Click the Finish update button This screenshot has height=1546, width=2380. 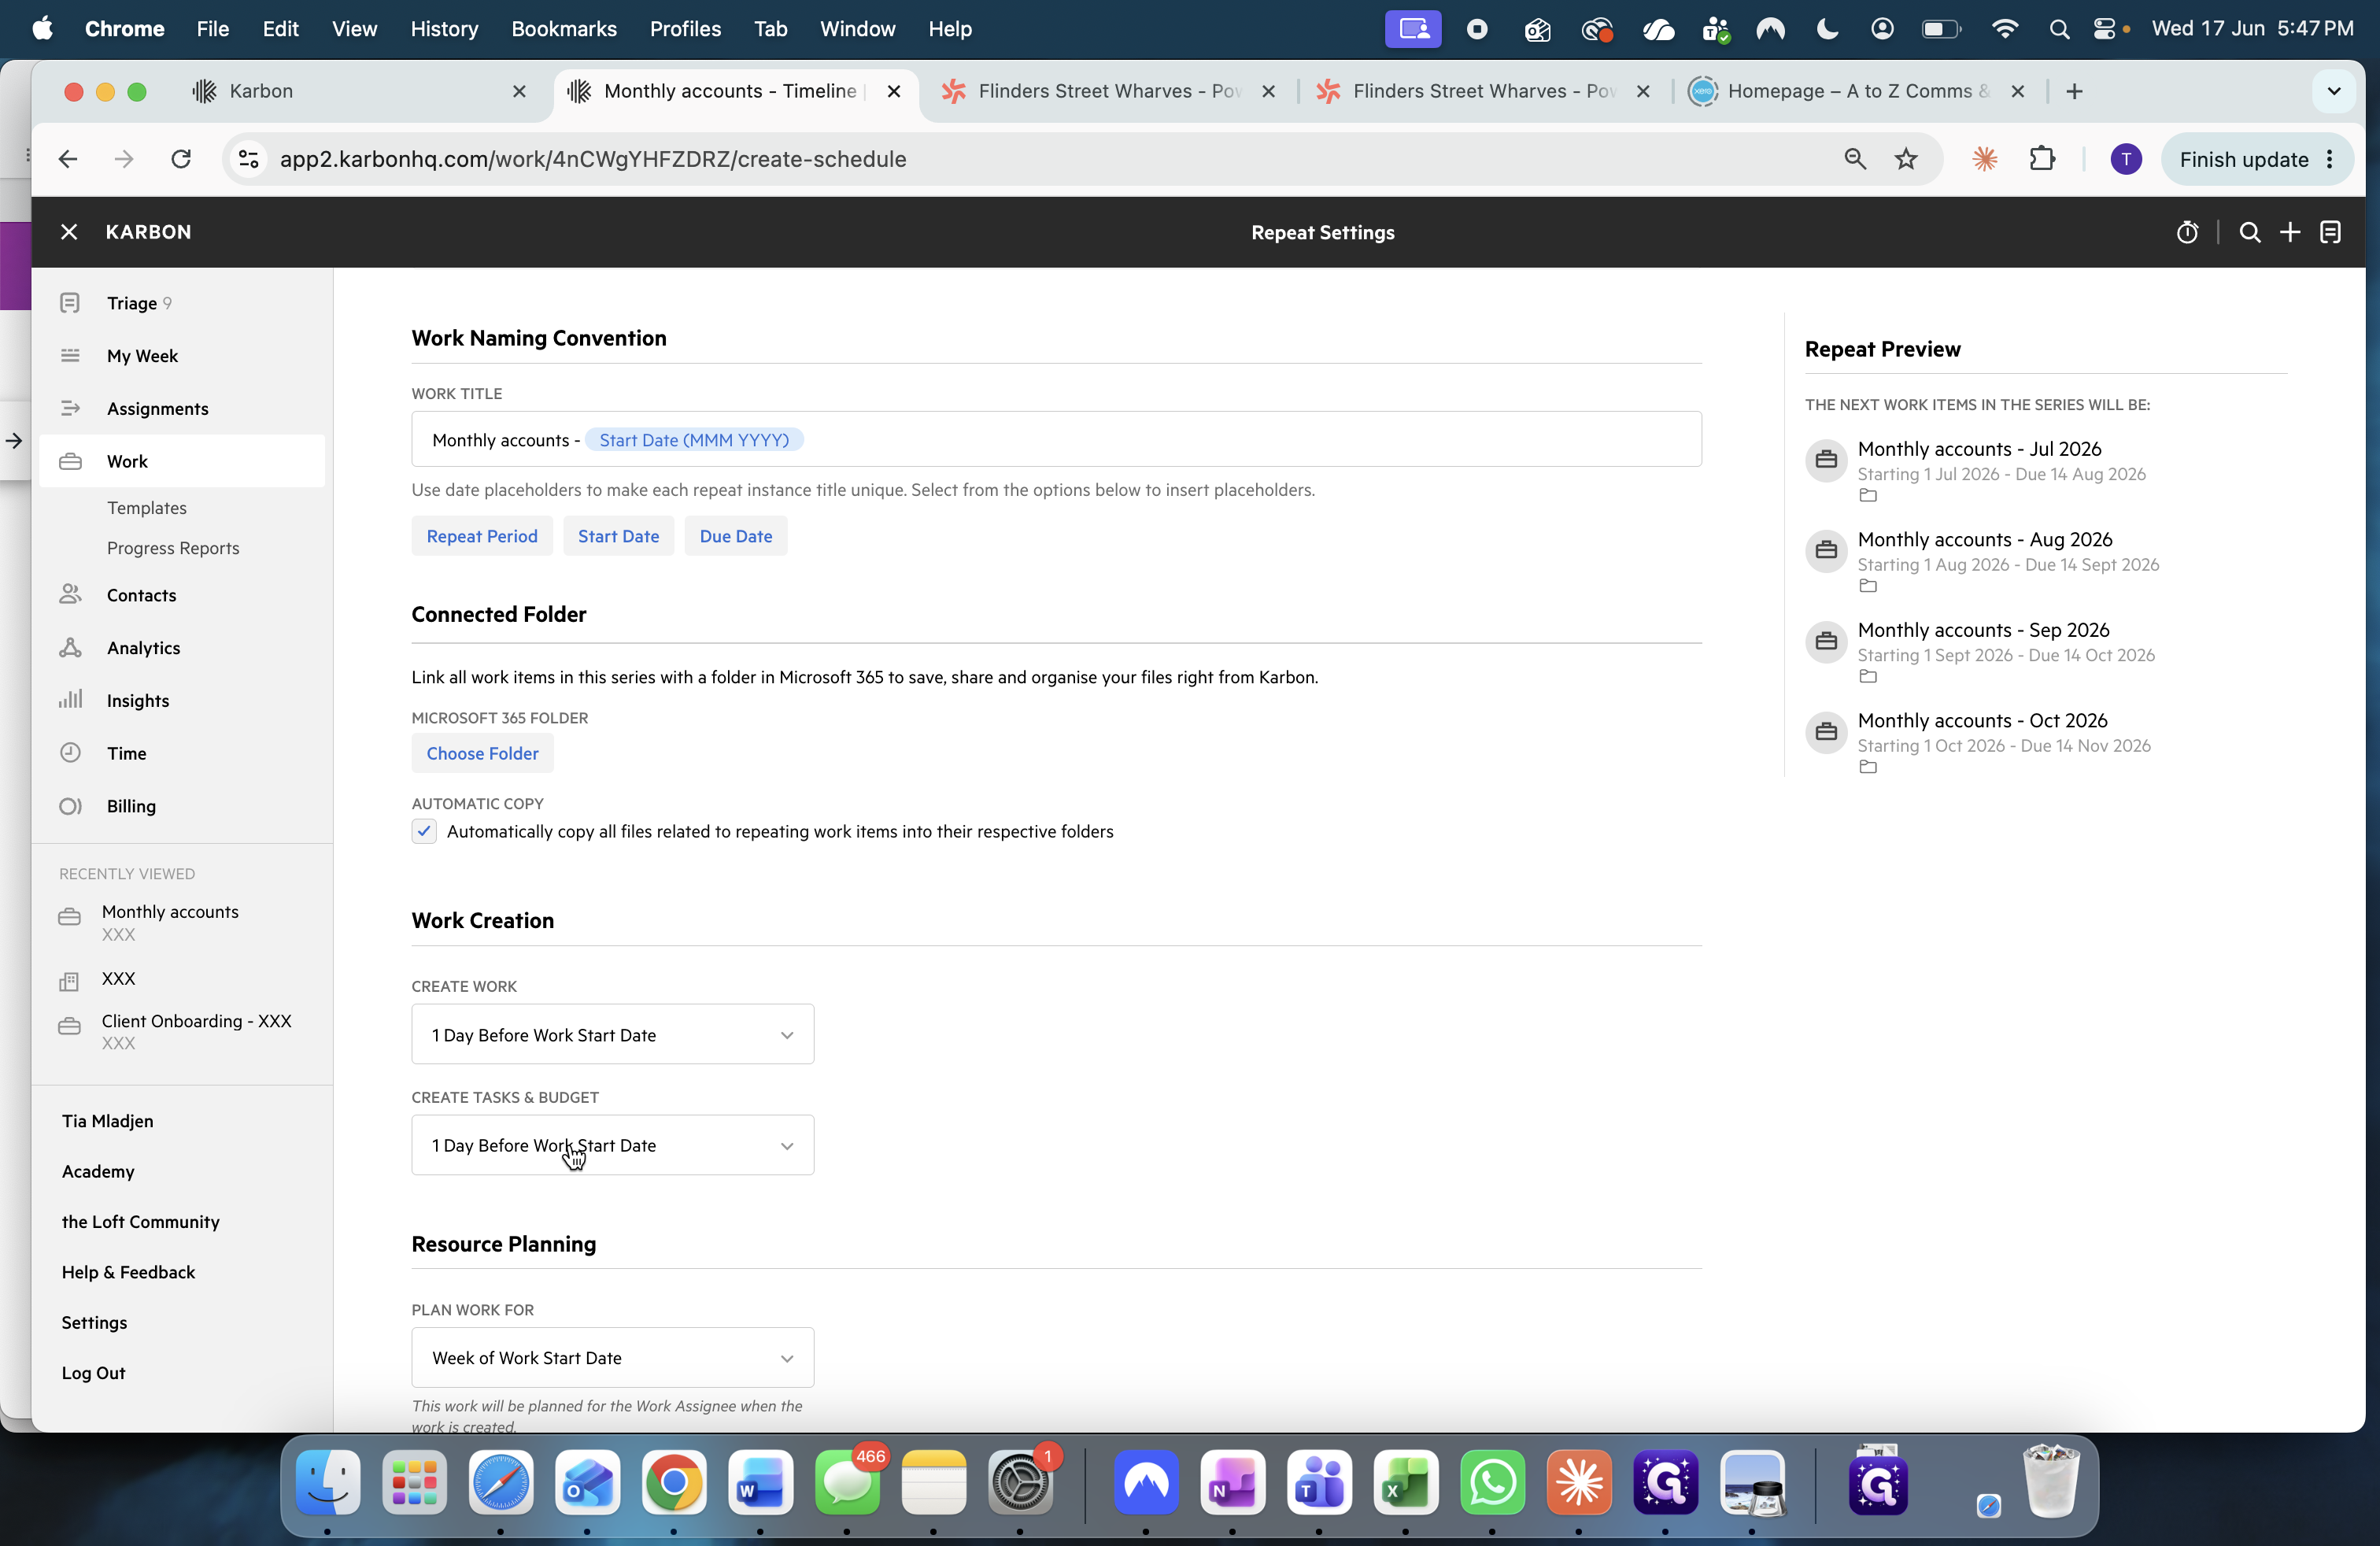coord(2257,159)
